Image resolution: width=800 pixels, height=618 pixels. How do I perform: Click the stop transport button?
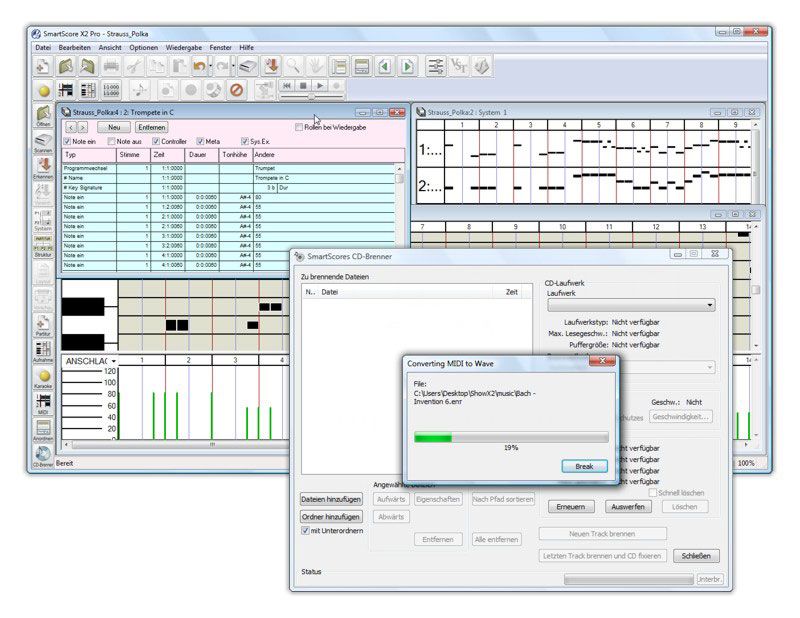303,86
